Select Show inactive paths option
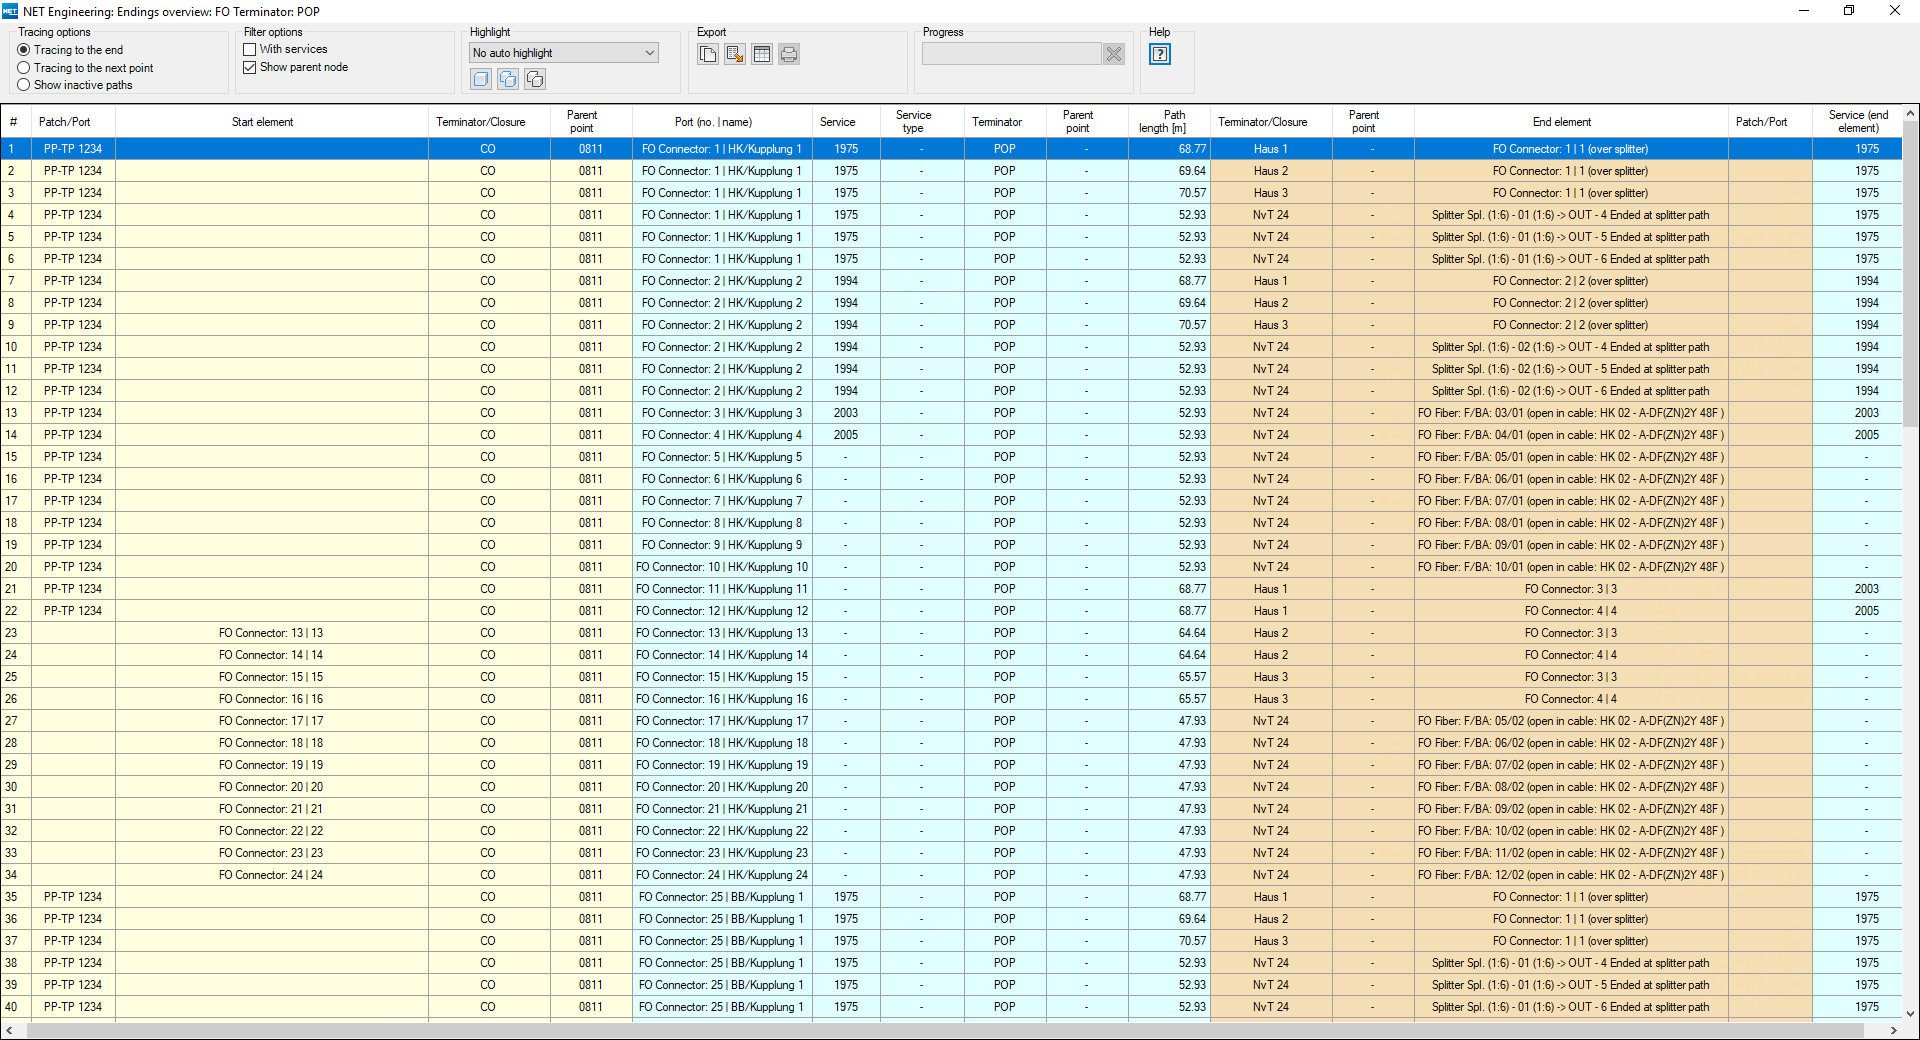This screenshot has width=1920, height=1040. [x=24, y=85]
